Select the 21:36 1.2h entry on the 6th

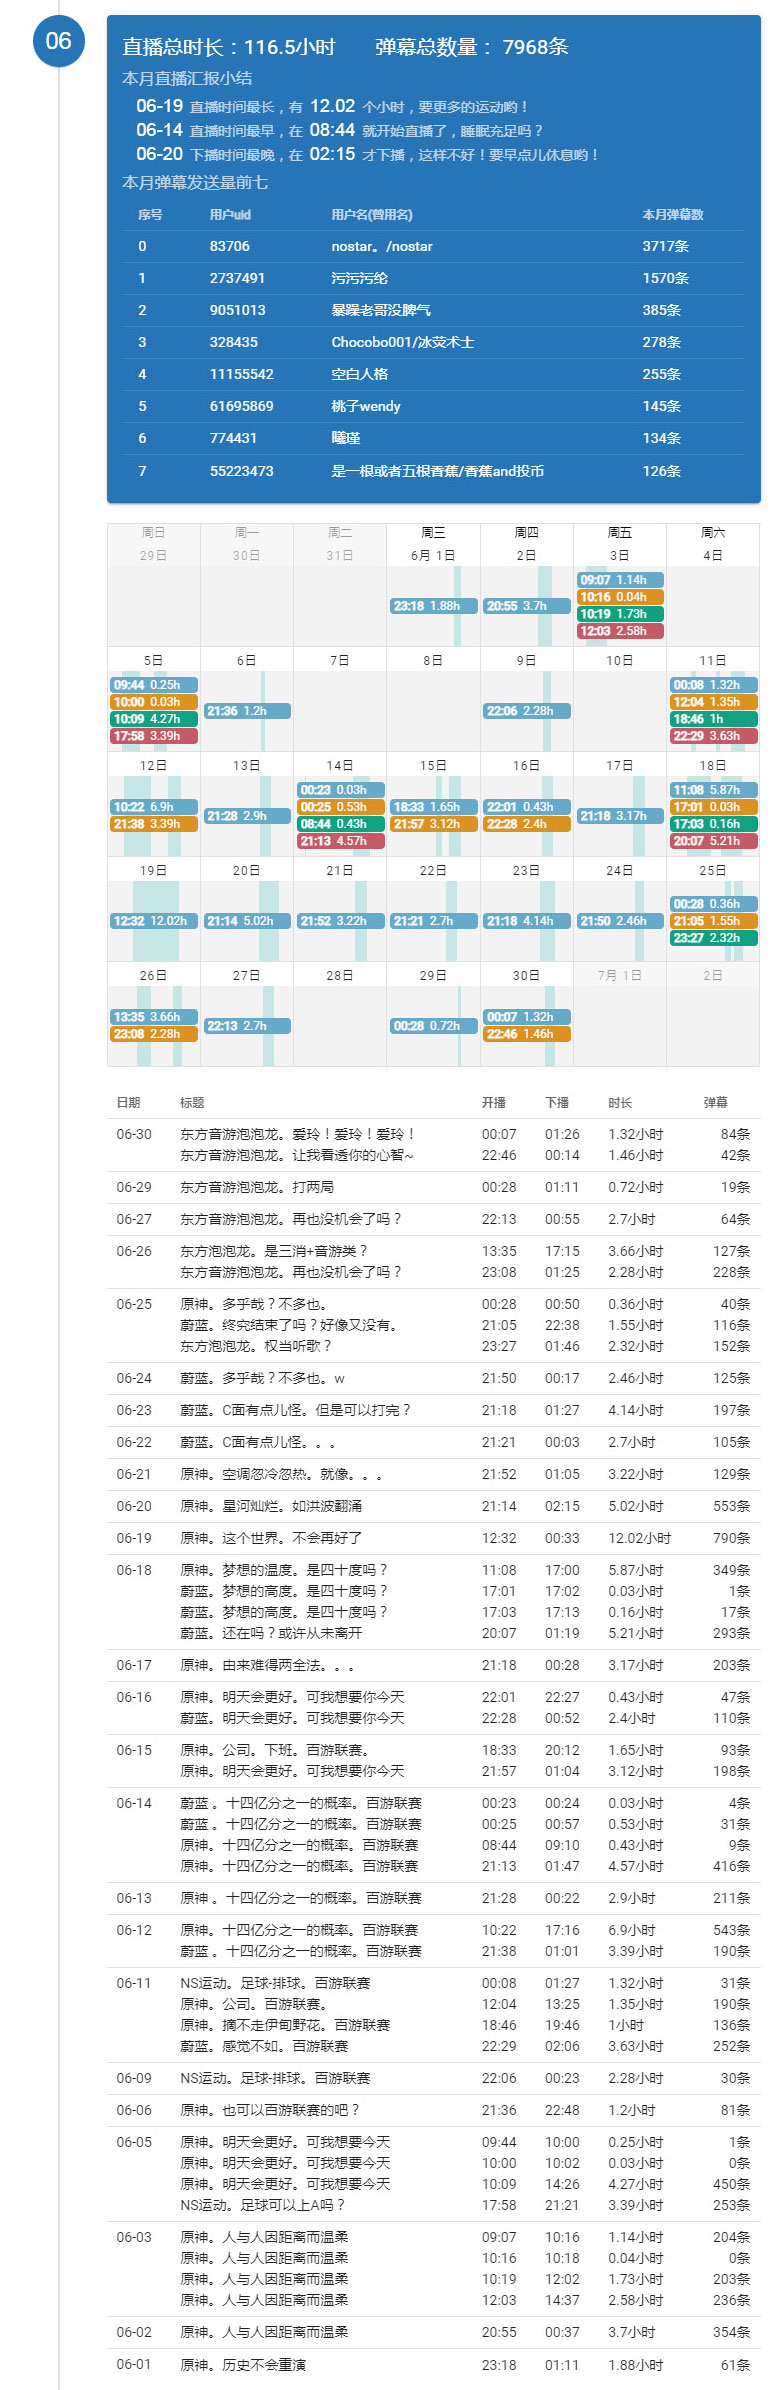(x=247, y=711)
